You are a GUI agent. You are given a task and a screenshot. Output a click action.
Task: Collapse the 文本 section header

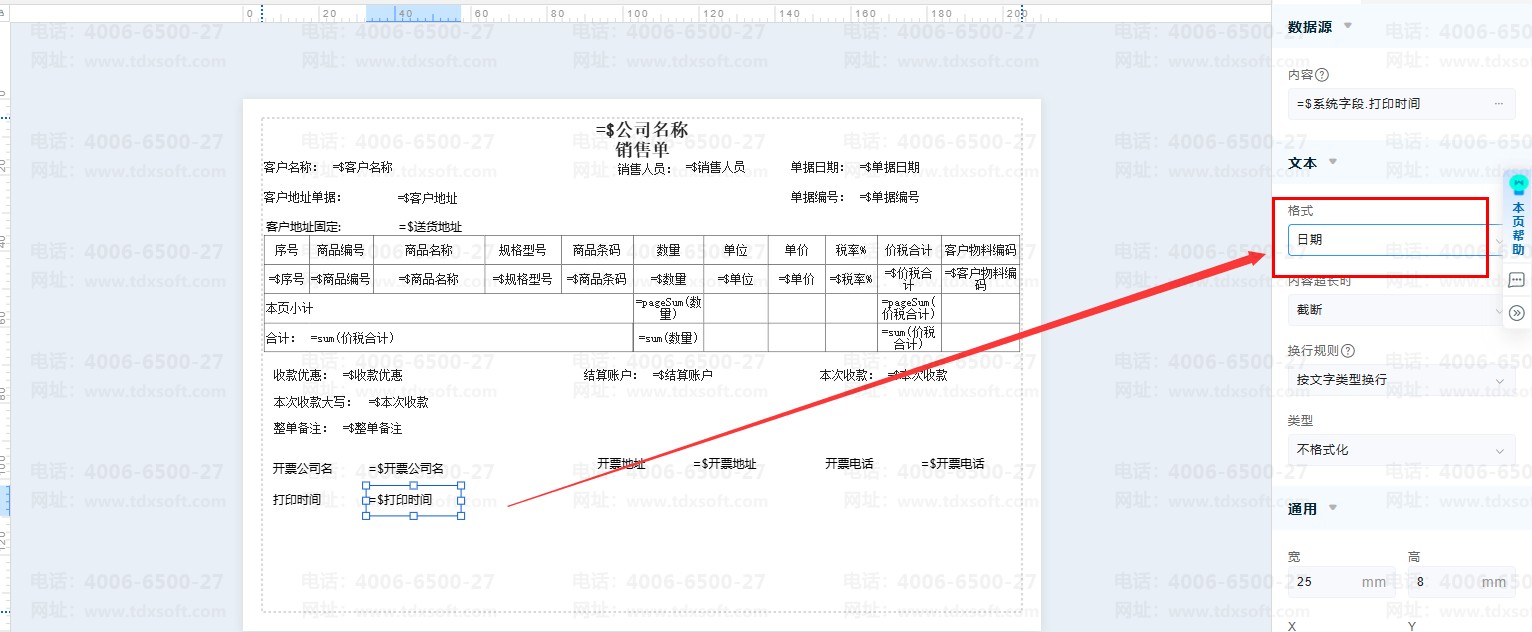pos(1312,162)
